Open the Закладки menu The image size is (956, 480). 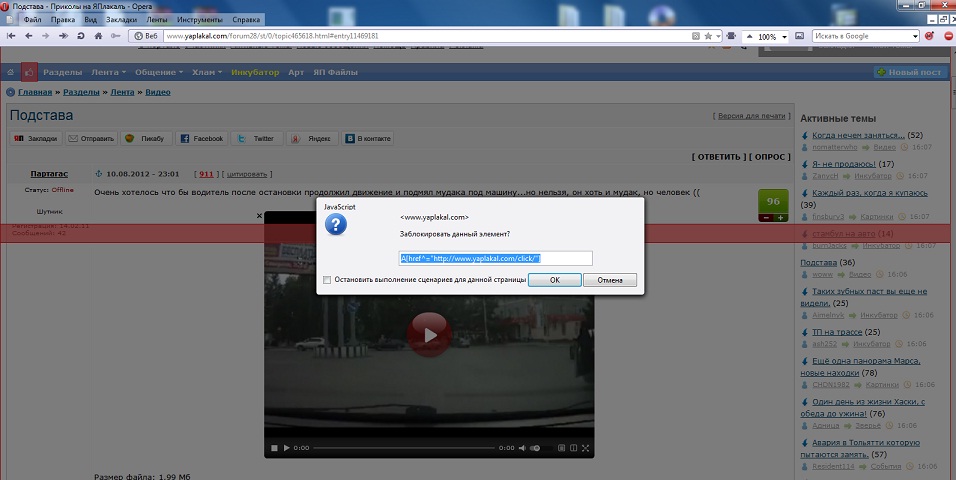point(121,20)
